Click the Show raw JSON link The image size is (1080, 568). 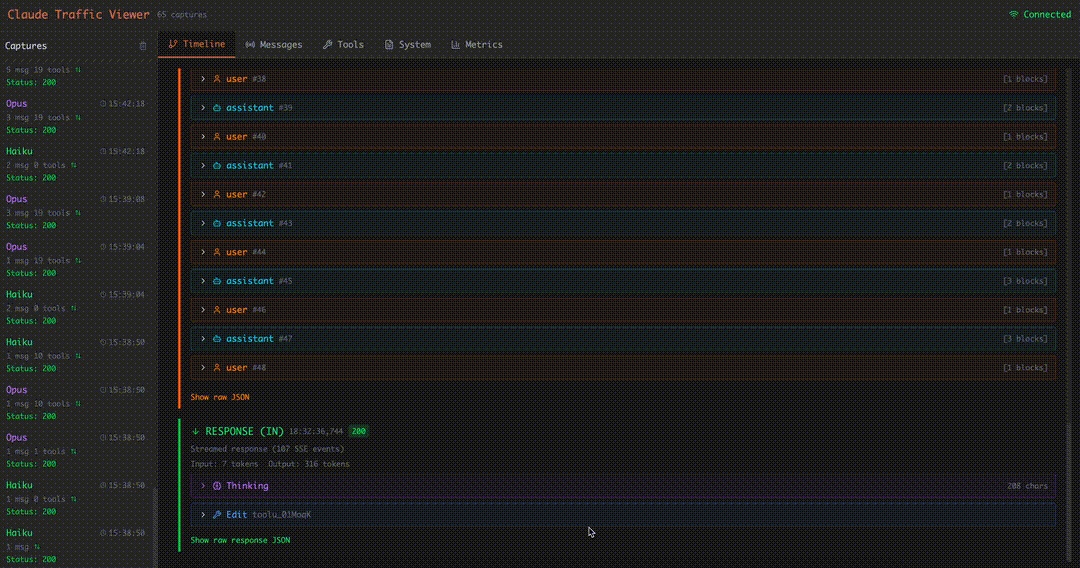pos(220,397)
